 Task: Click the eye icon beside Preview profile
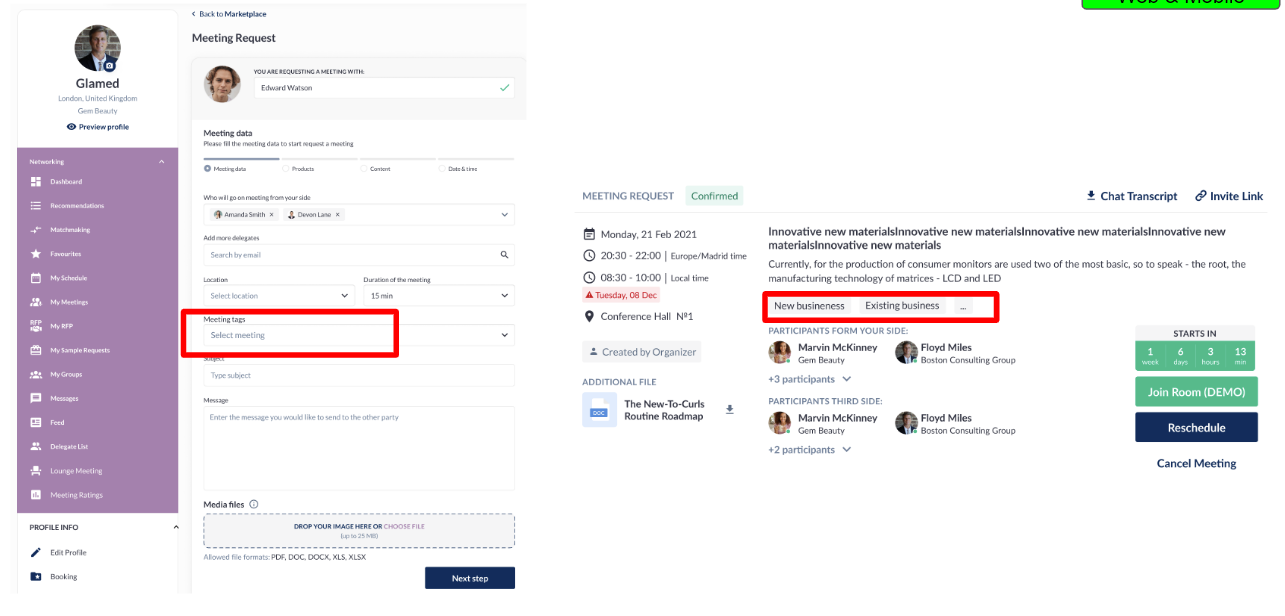[x=71, y=127]
